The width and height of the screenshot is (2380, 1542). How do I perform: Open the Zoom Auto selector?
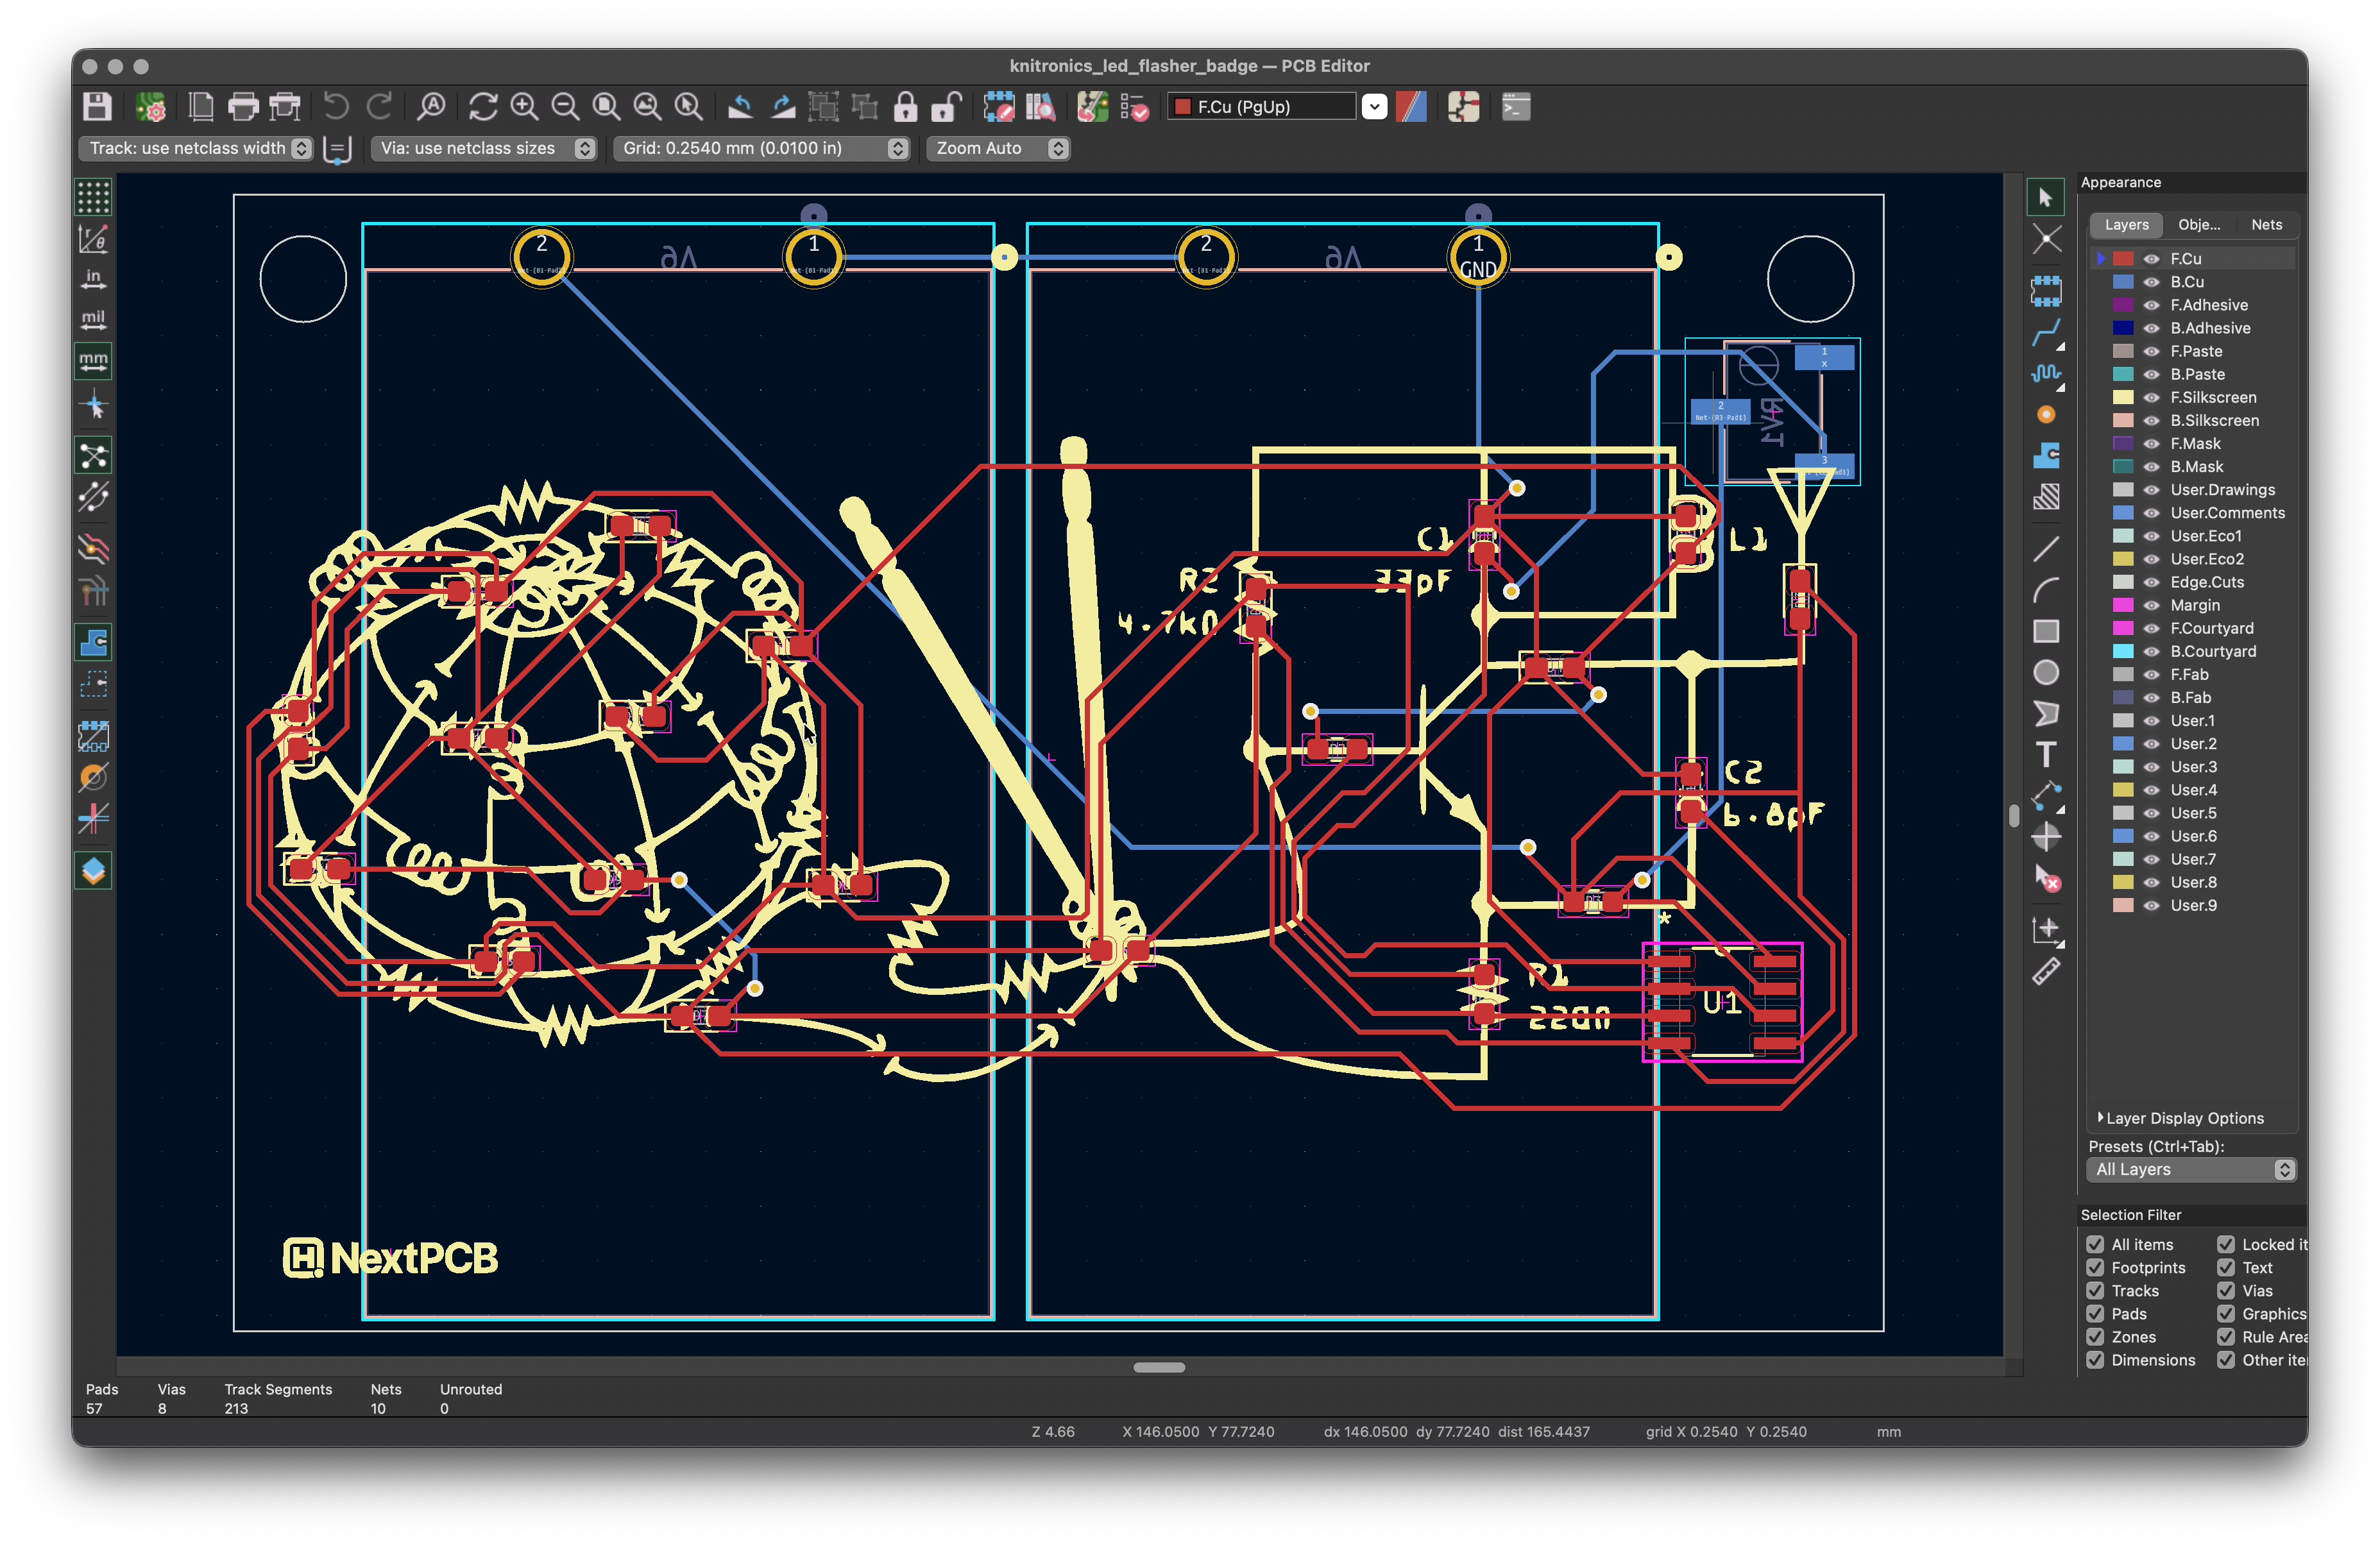(998, 148)
